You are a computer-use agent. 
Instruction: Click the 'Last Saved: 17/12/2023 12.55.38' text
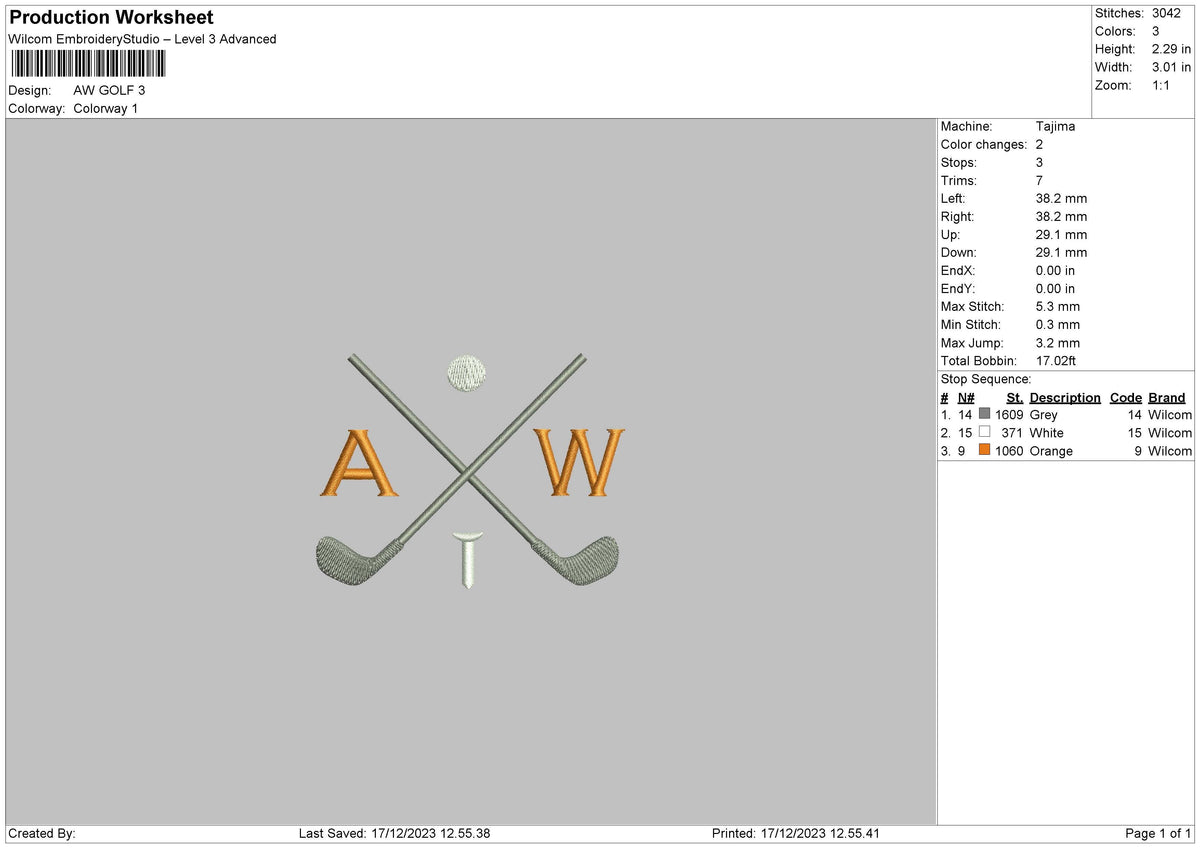(x=394, y=833)
